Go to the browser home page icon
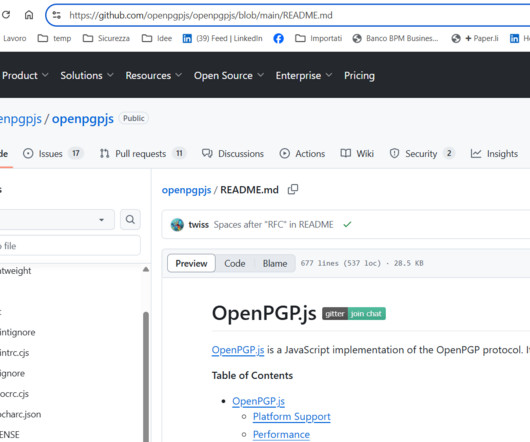 click(29, 15)
